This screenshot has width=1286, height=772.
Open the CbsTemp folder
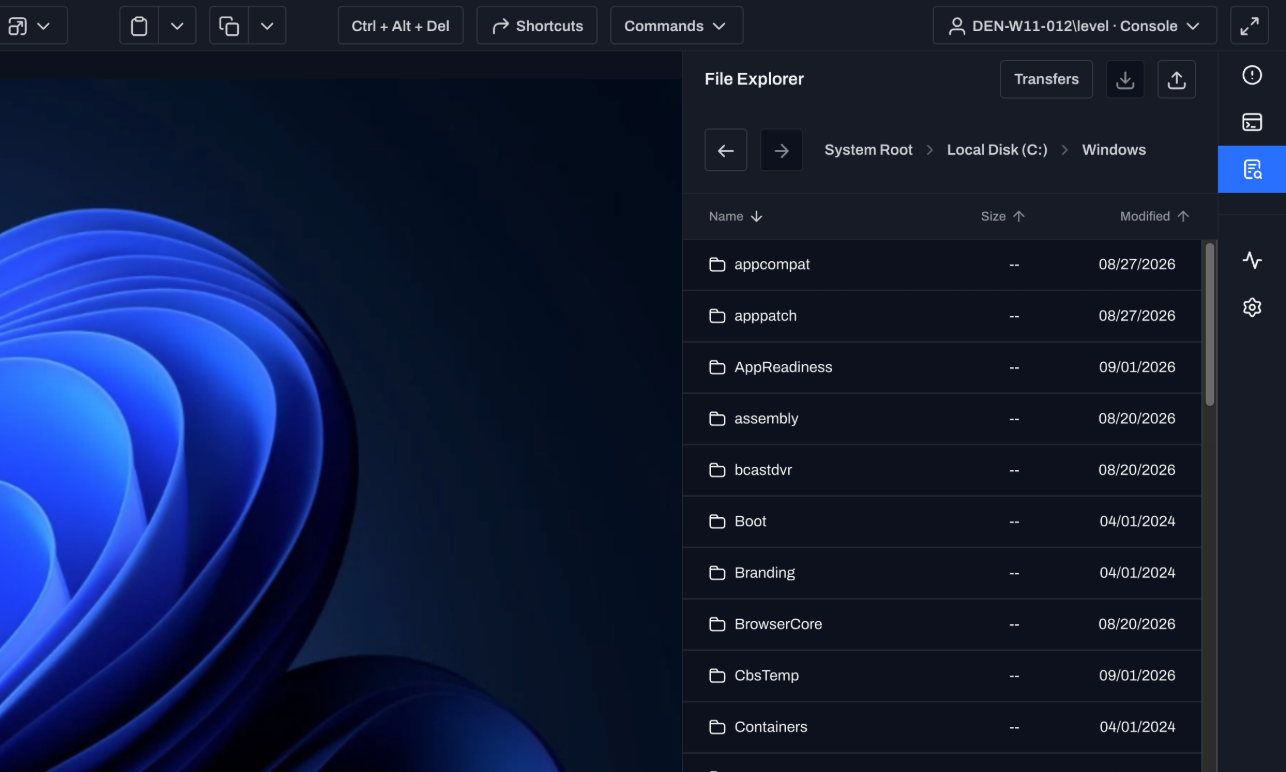coord(942,676)
